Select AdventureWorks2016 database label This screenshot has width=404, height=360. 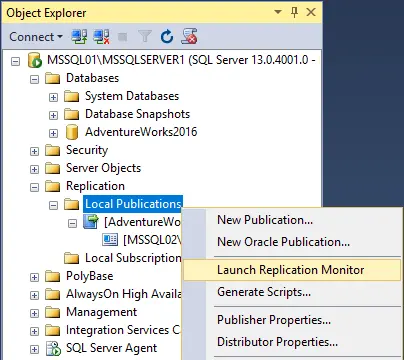(x=141, y=132)
